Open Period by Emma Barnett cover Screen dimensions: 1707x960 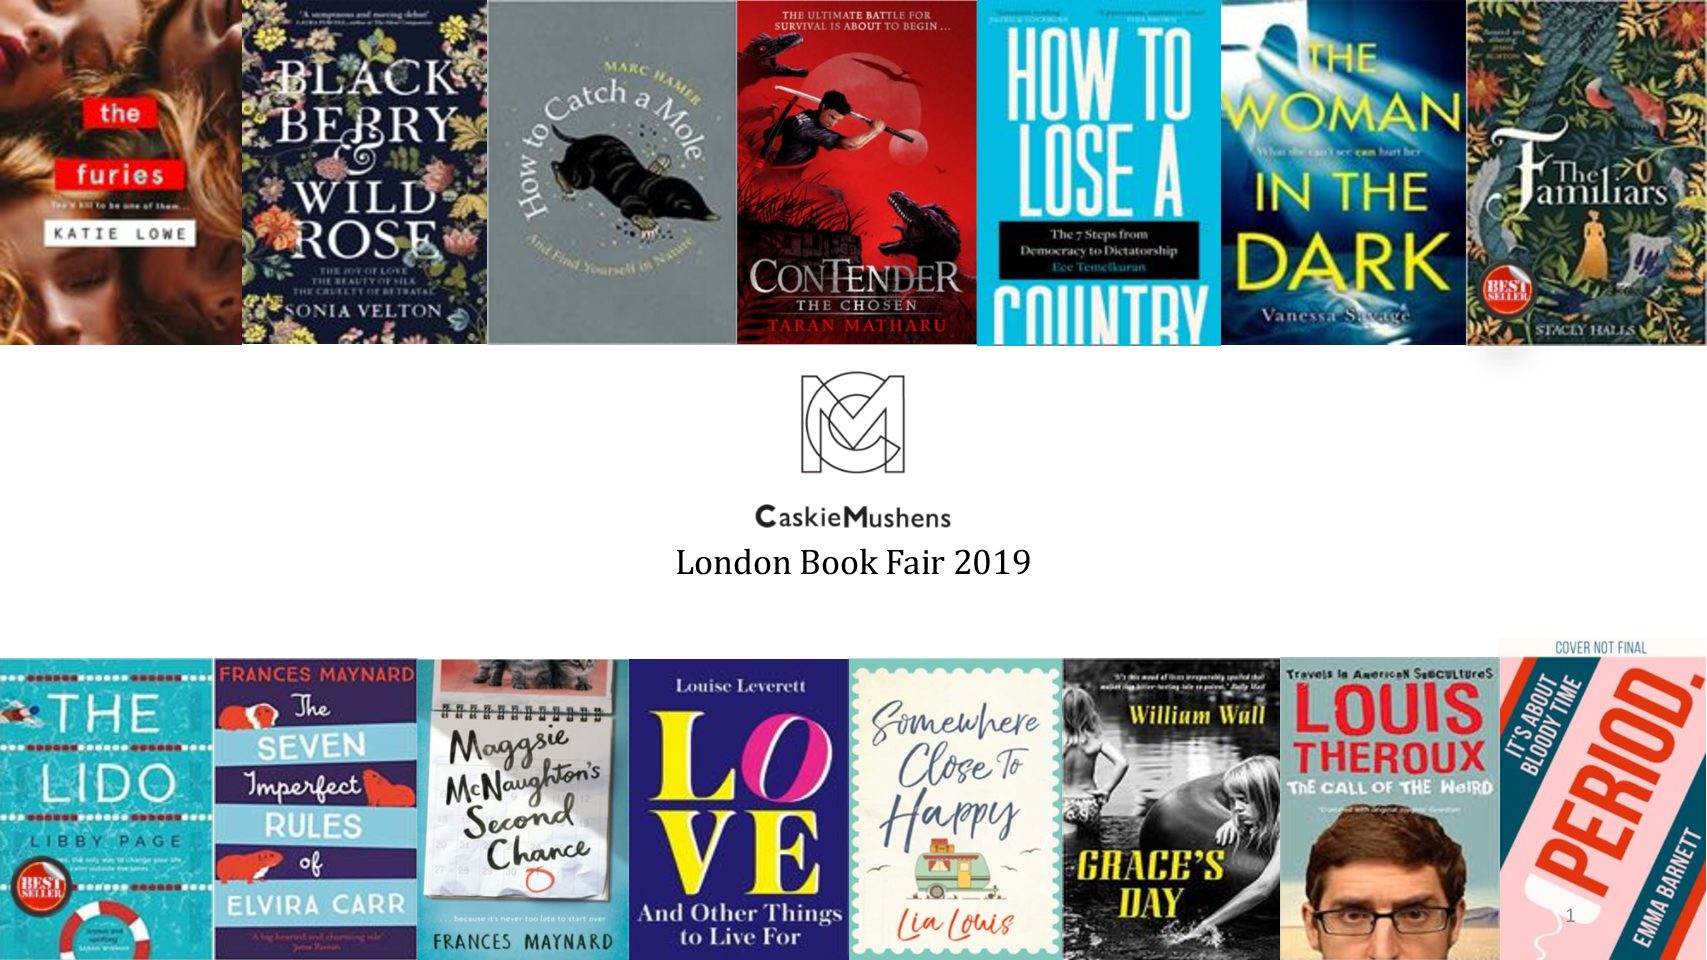(x=1603, y=799)
